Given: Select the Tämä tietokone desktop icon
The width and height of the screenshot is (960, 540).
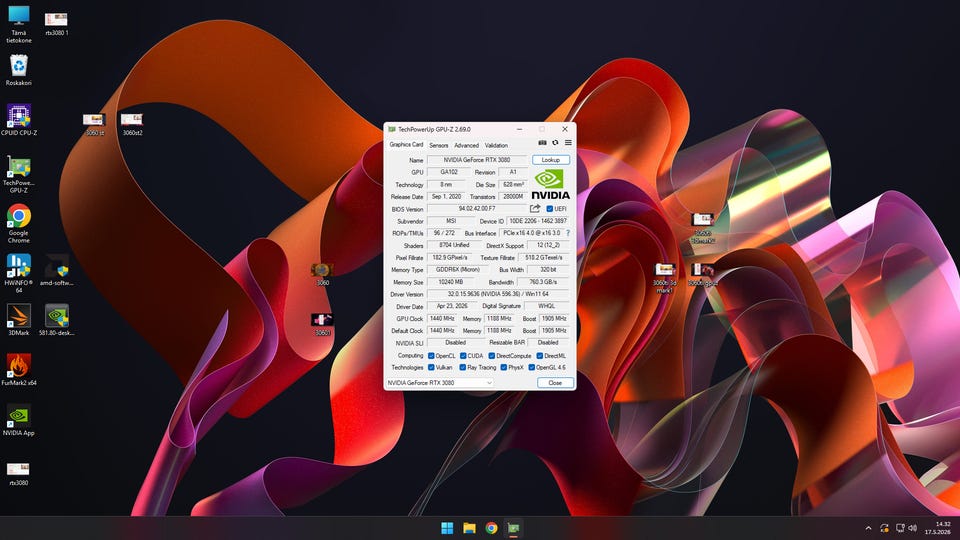Looking at the screenshot, I should (x=18, y=24).
